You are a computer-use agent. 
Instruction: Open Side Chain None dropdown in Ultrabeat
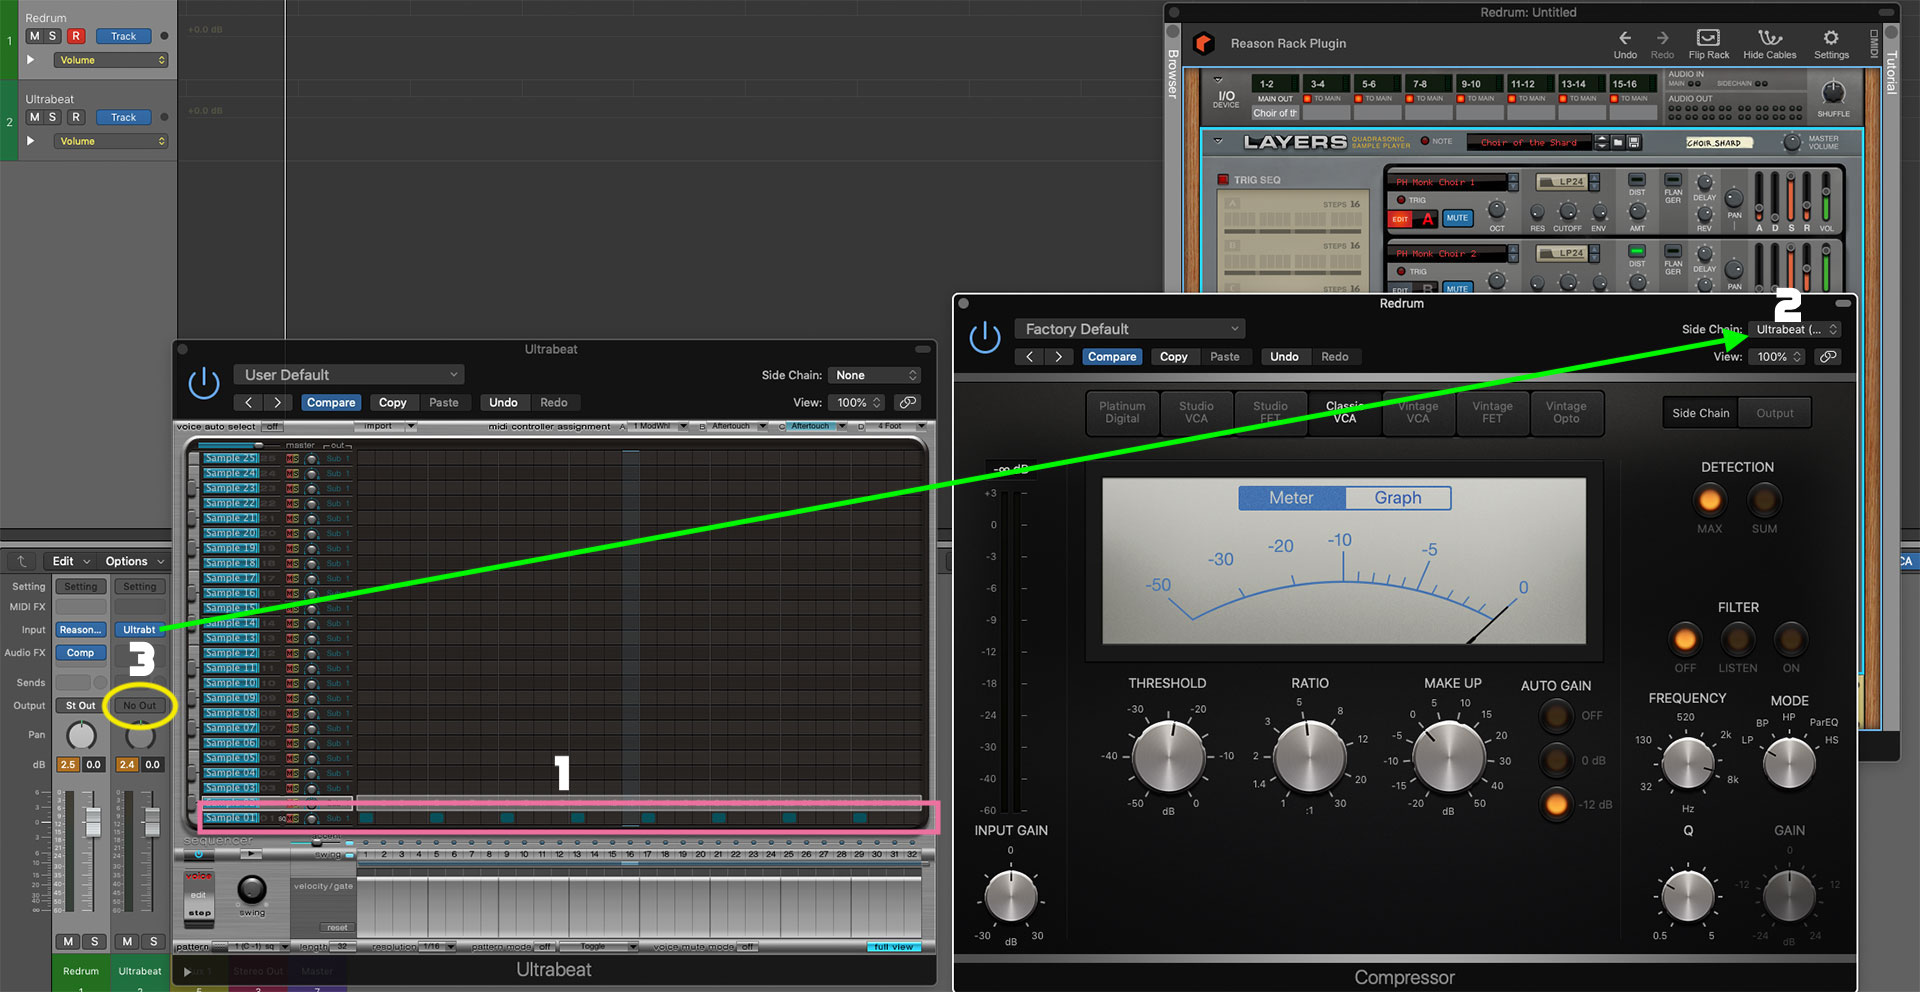click(x=875, y=375)
